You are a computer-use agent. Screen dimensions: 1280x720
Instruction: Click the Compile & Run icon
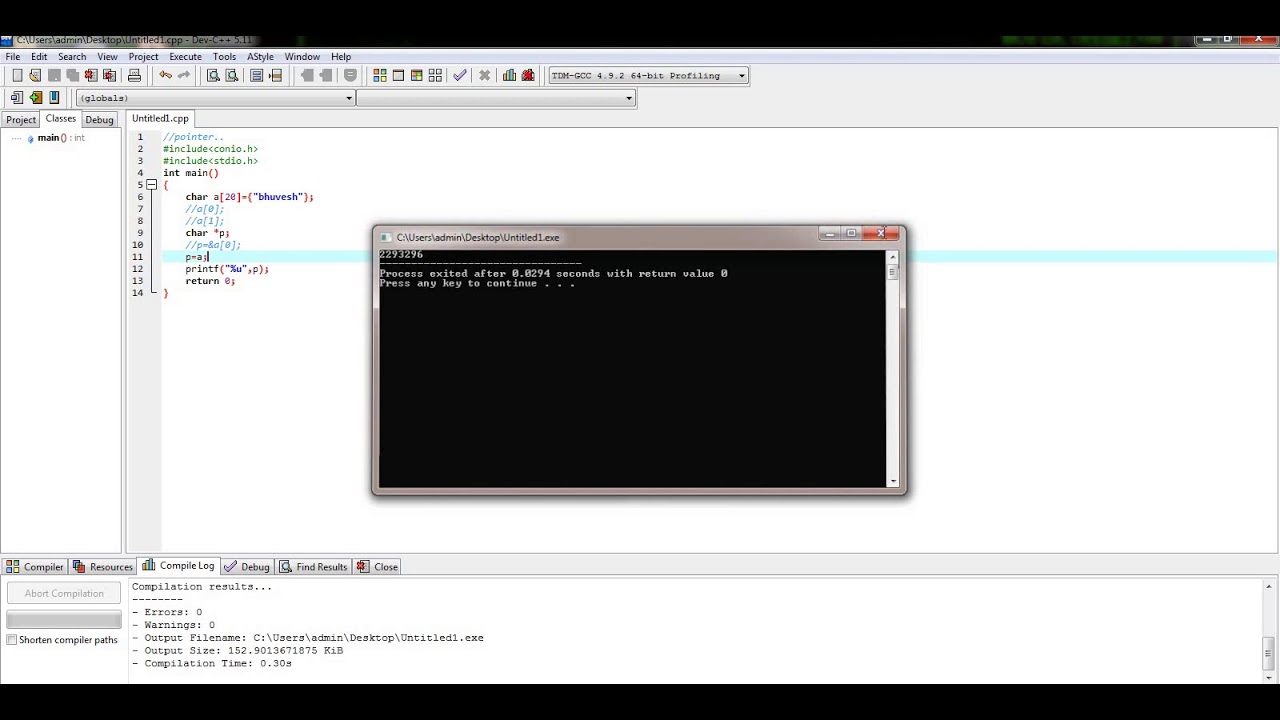pos(416,75)
